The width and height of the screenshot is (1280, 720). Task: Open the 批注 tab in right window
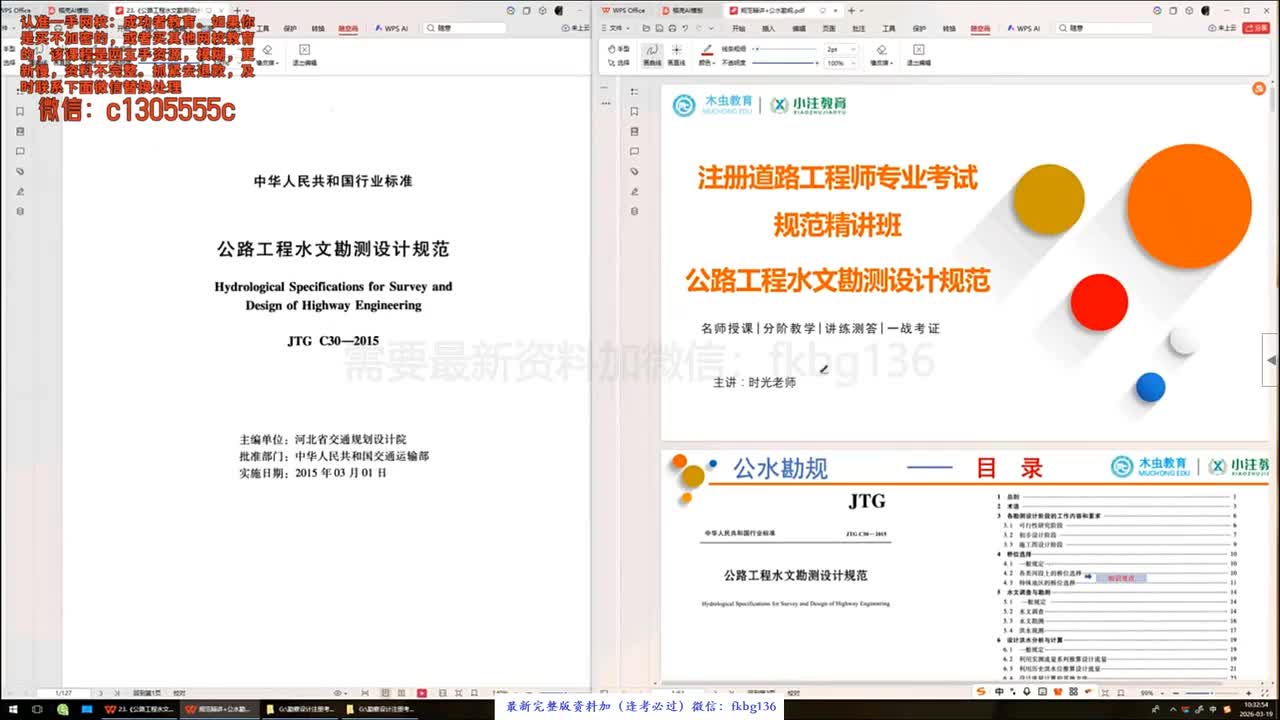tap(859, 29)
